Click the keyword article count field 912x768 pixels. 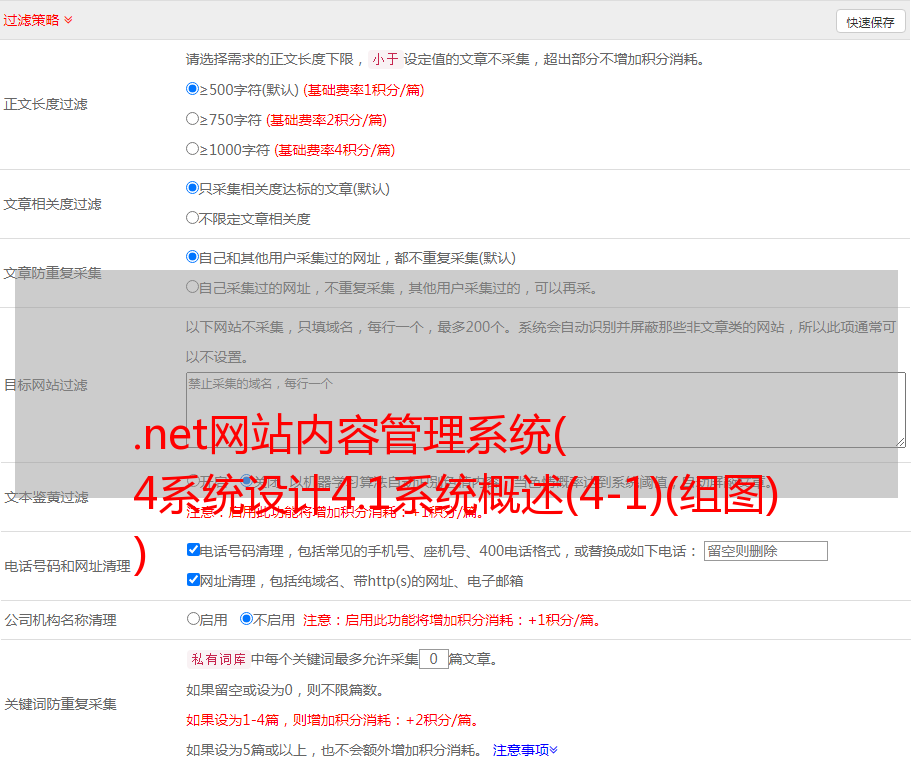434,659
